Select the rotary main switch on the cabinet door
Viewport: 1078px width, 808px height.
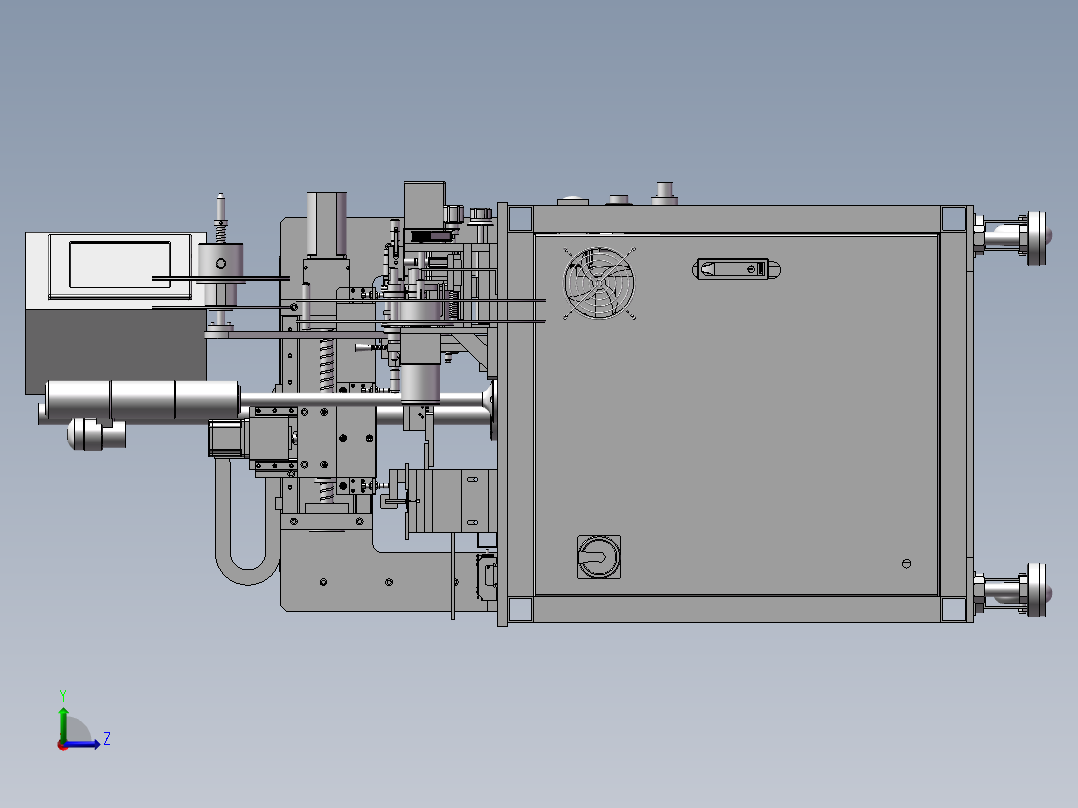point(599,556)
